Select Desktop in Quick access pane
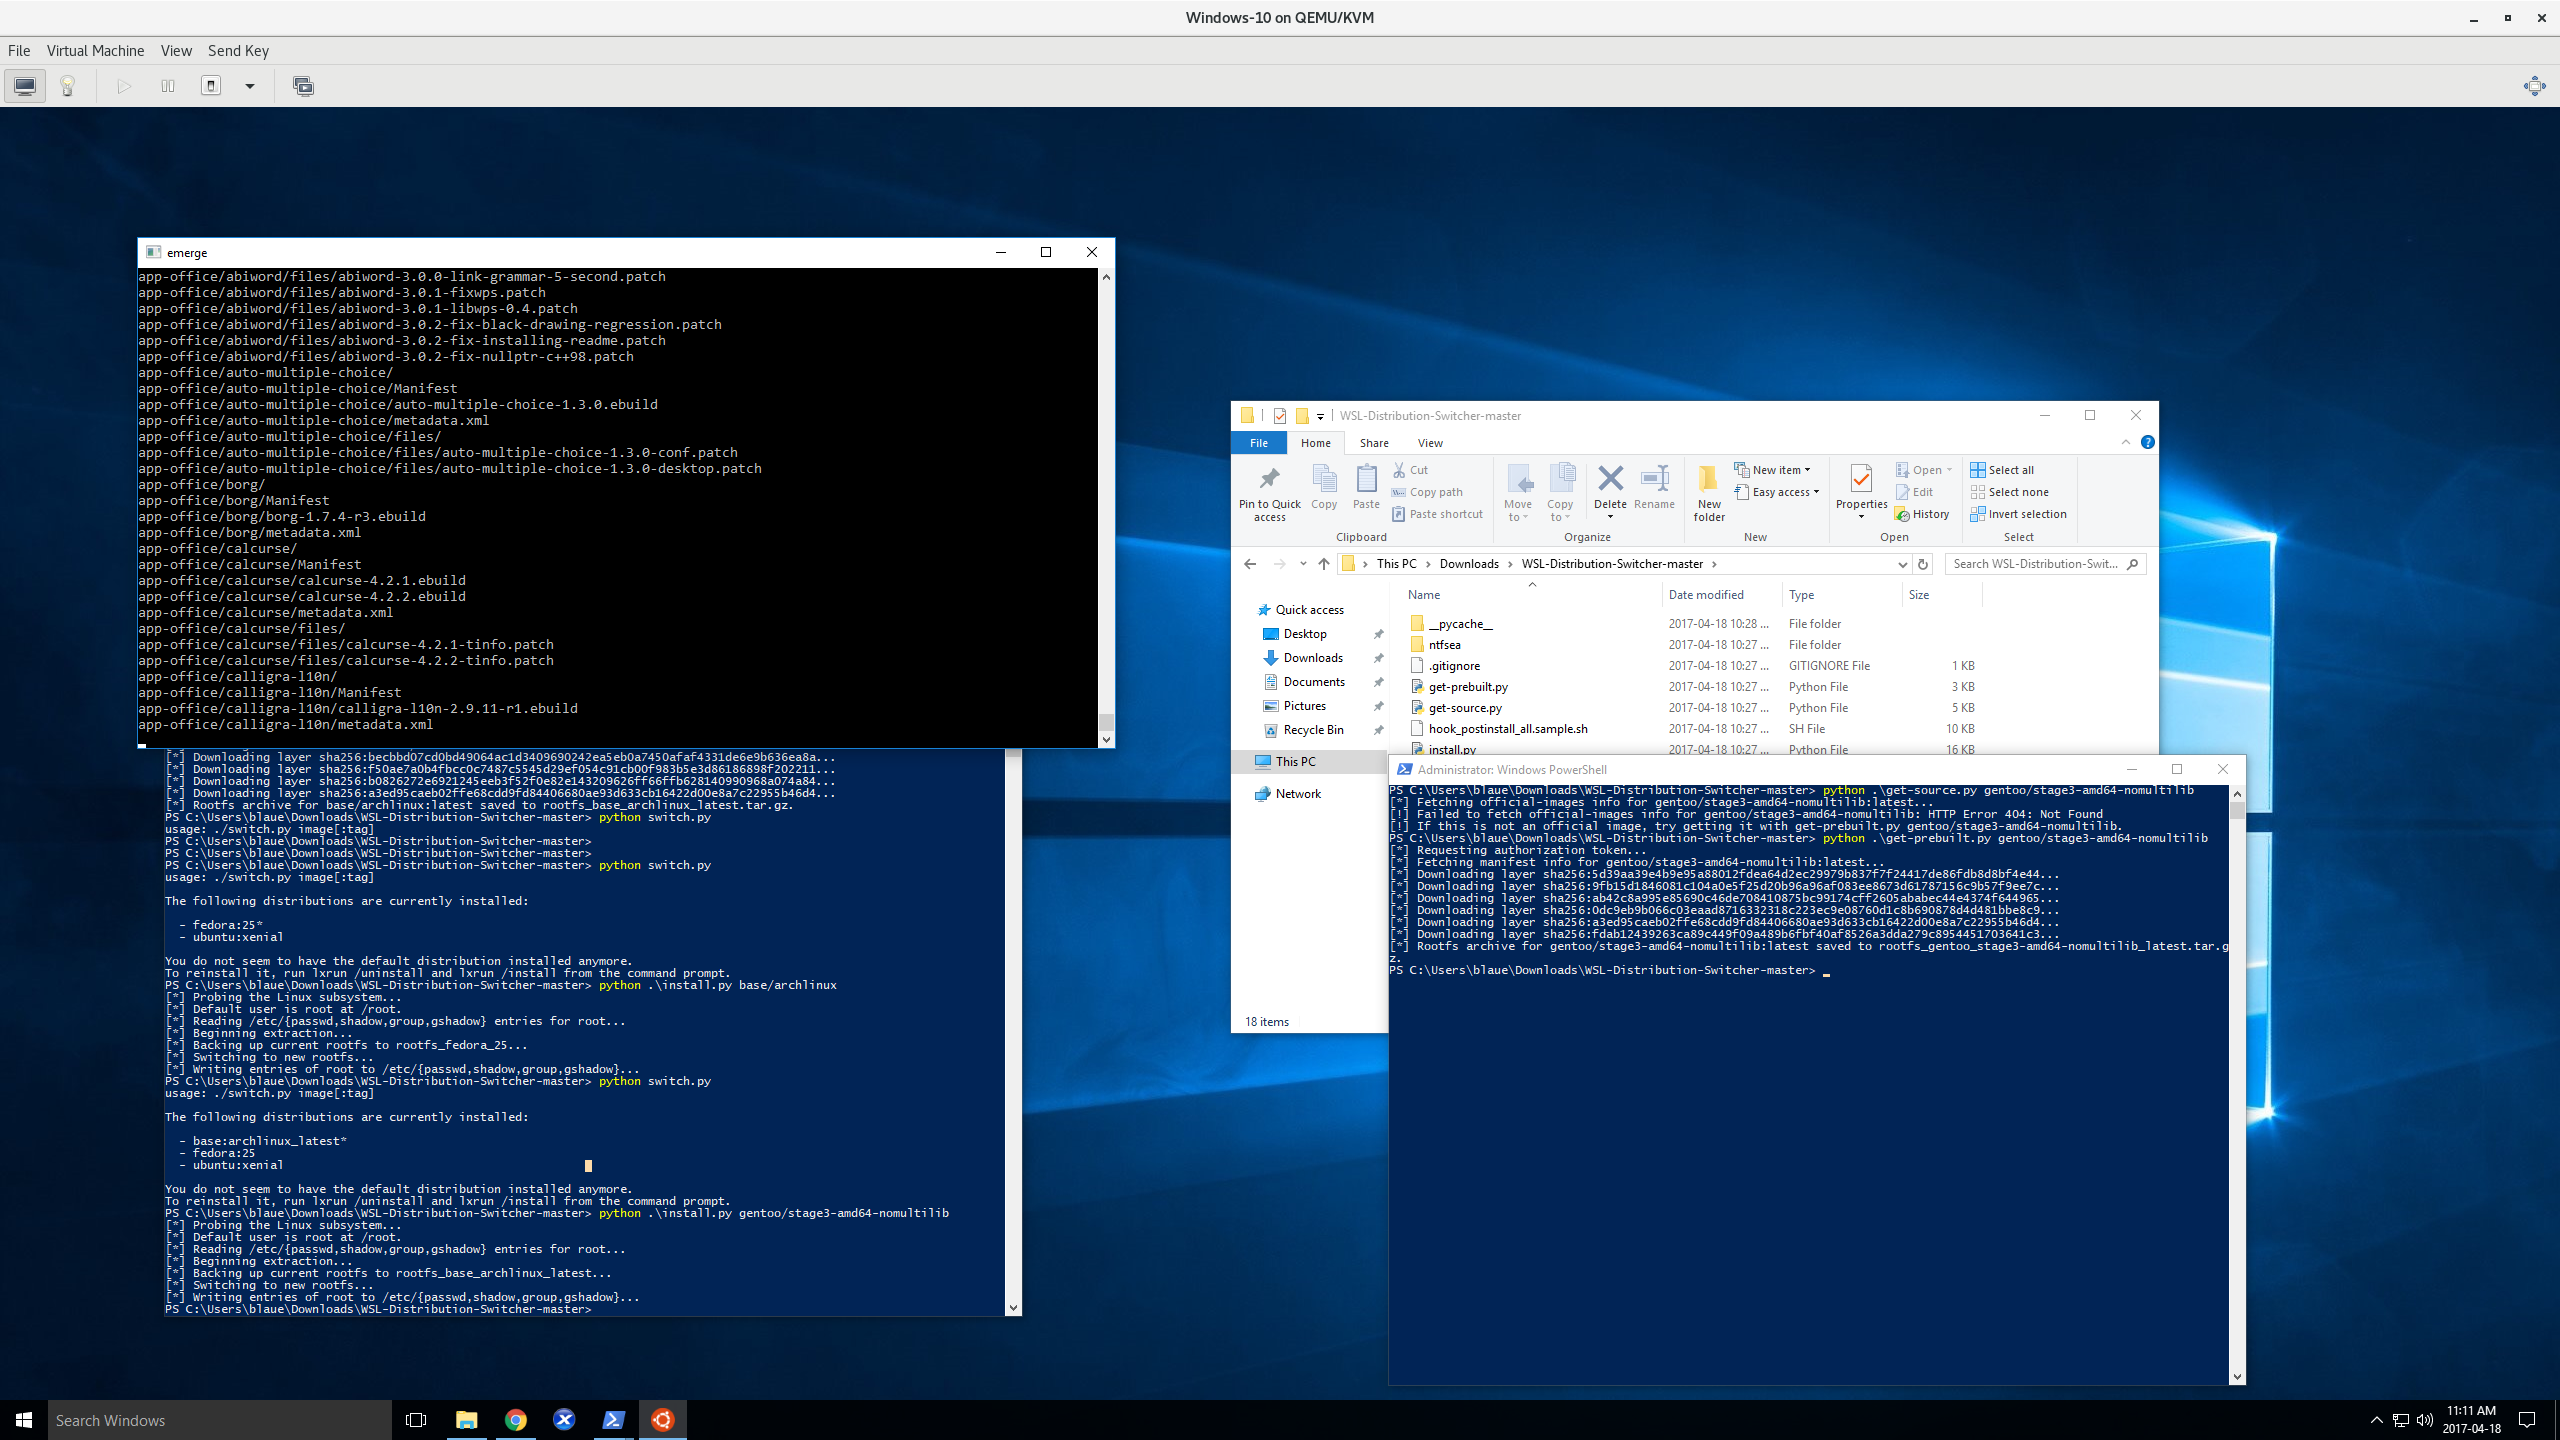2560x1440 pixels. (1305, 634)
